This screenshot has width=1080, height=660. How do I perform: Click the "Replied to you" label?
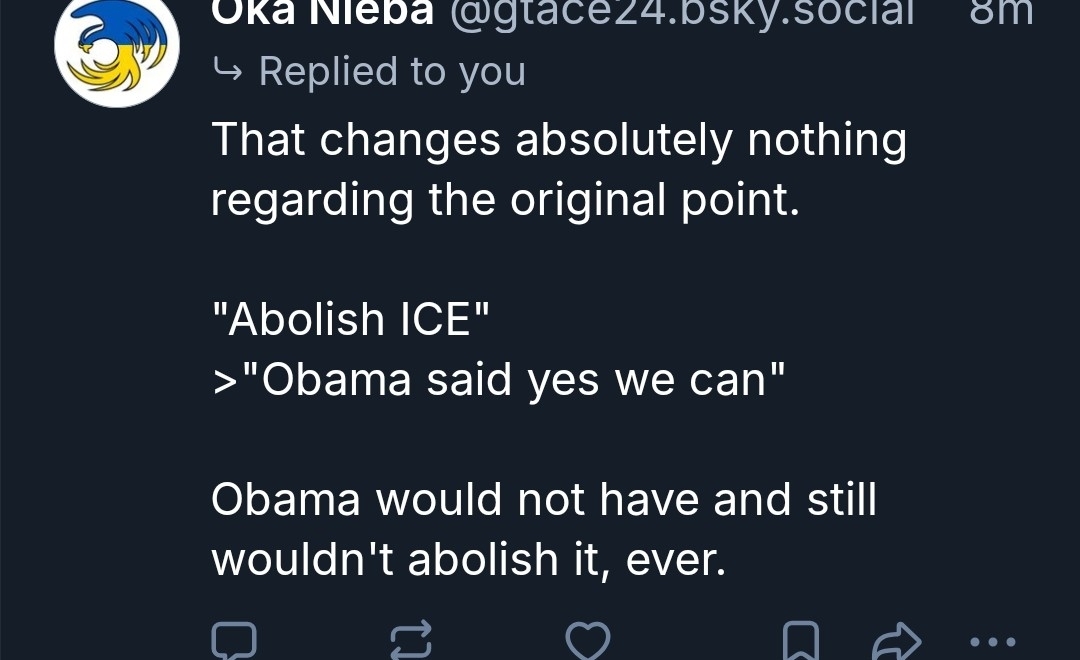[392, 72]
